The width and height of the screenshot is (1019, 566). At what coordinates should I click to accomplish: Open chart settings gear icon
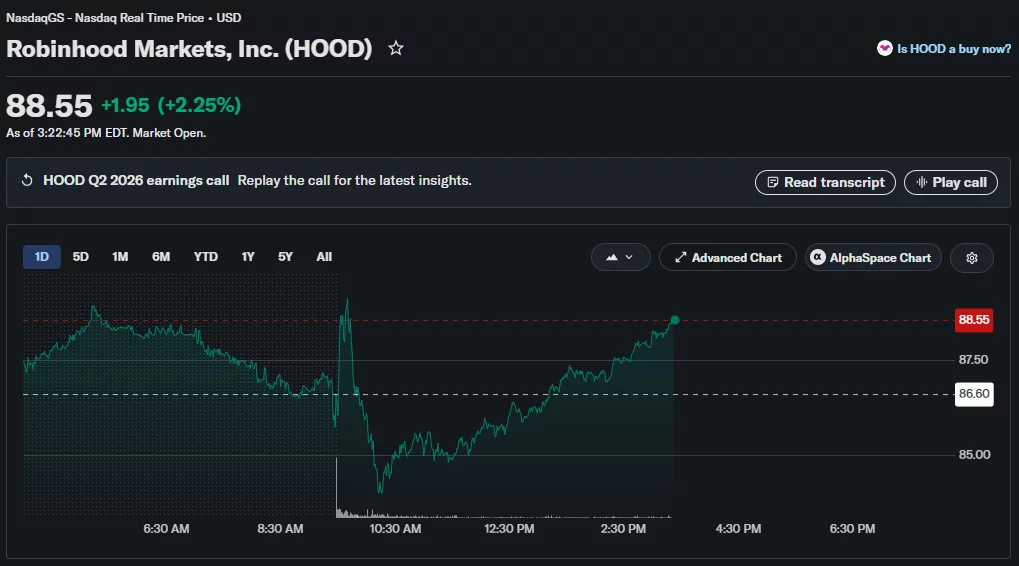coord(972,258)
